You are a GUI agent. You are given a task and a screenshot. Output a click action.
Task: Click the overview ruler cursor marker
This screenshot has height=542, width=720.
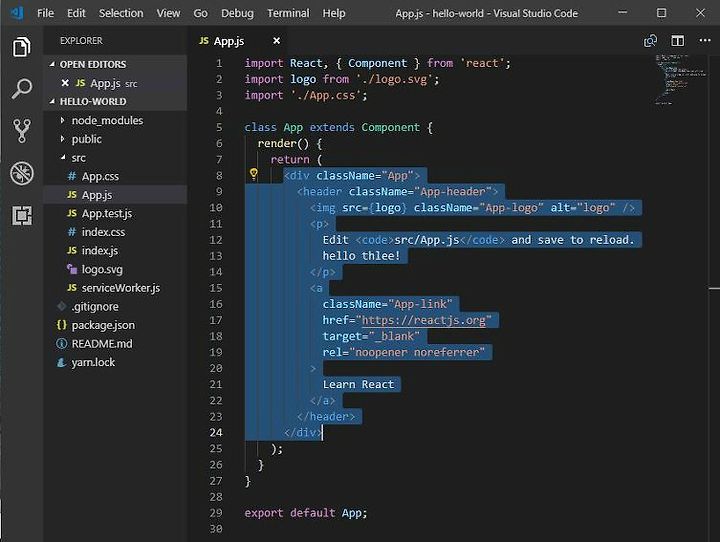[714, 288]
